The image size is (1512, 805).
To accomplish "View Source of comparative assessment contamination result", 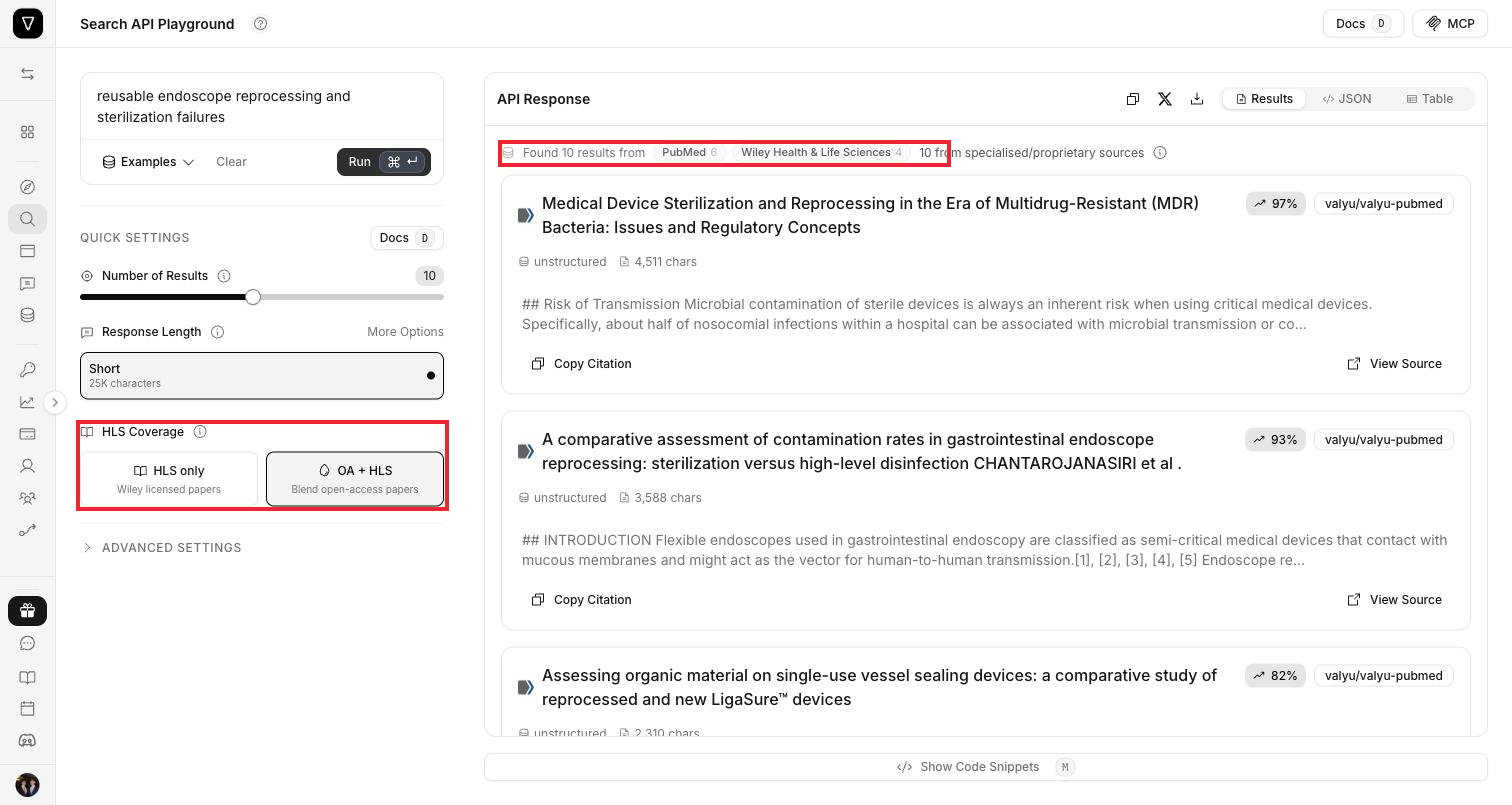I will point(1395,600).
